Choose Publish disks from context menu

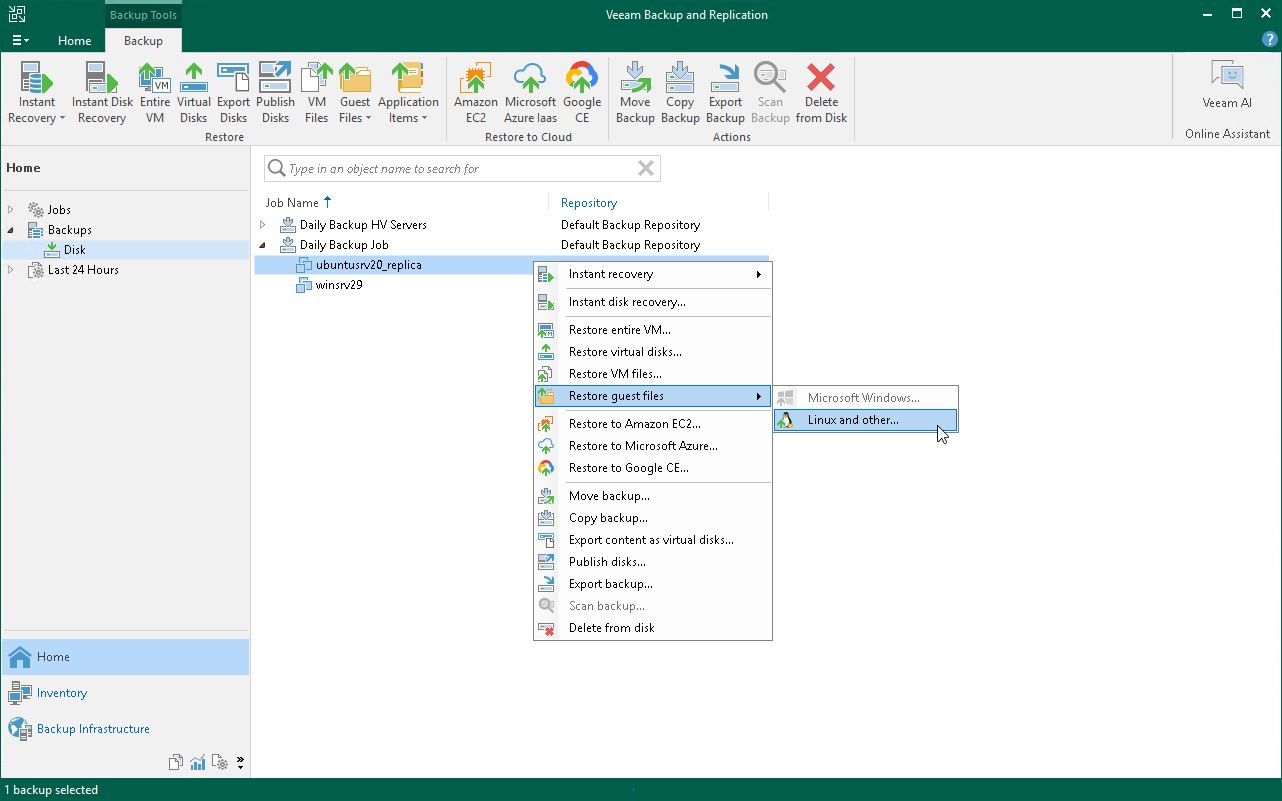tap(653, 562)
